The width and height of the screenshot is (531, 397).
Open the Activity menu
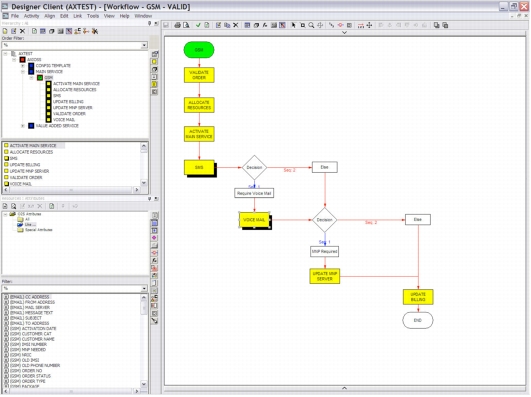31,16
